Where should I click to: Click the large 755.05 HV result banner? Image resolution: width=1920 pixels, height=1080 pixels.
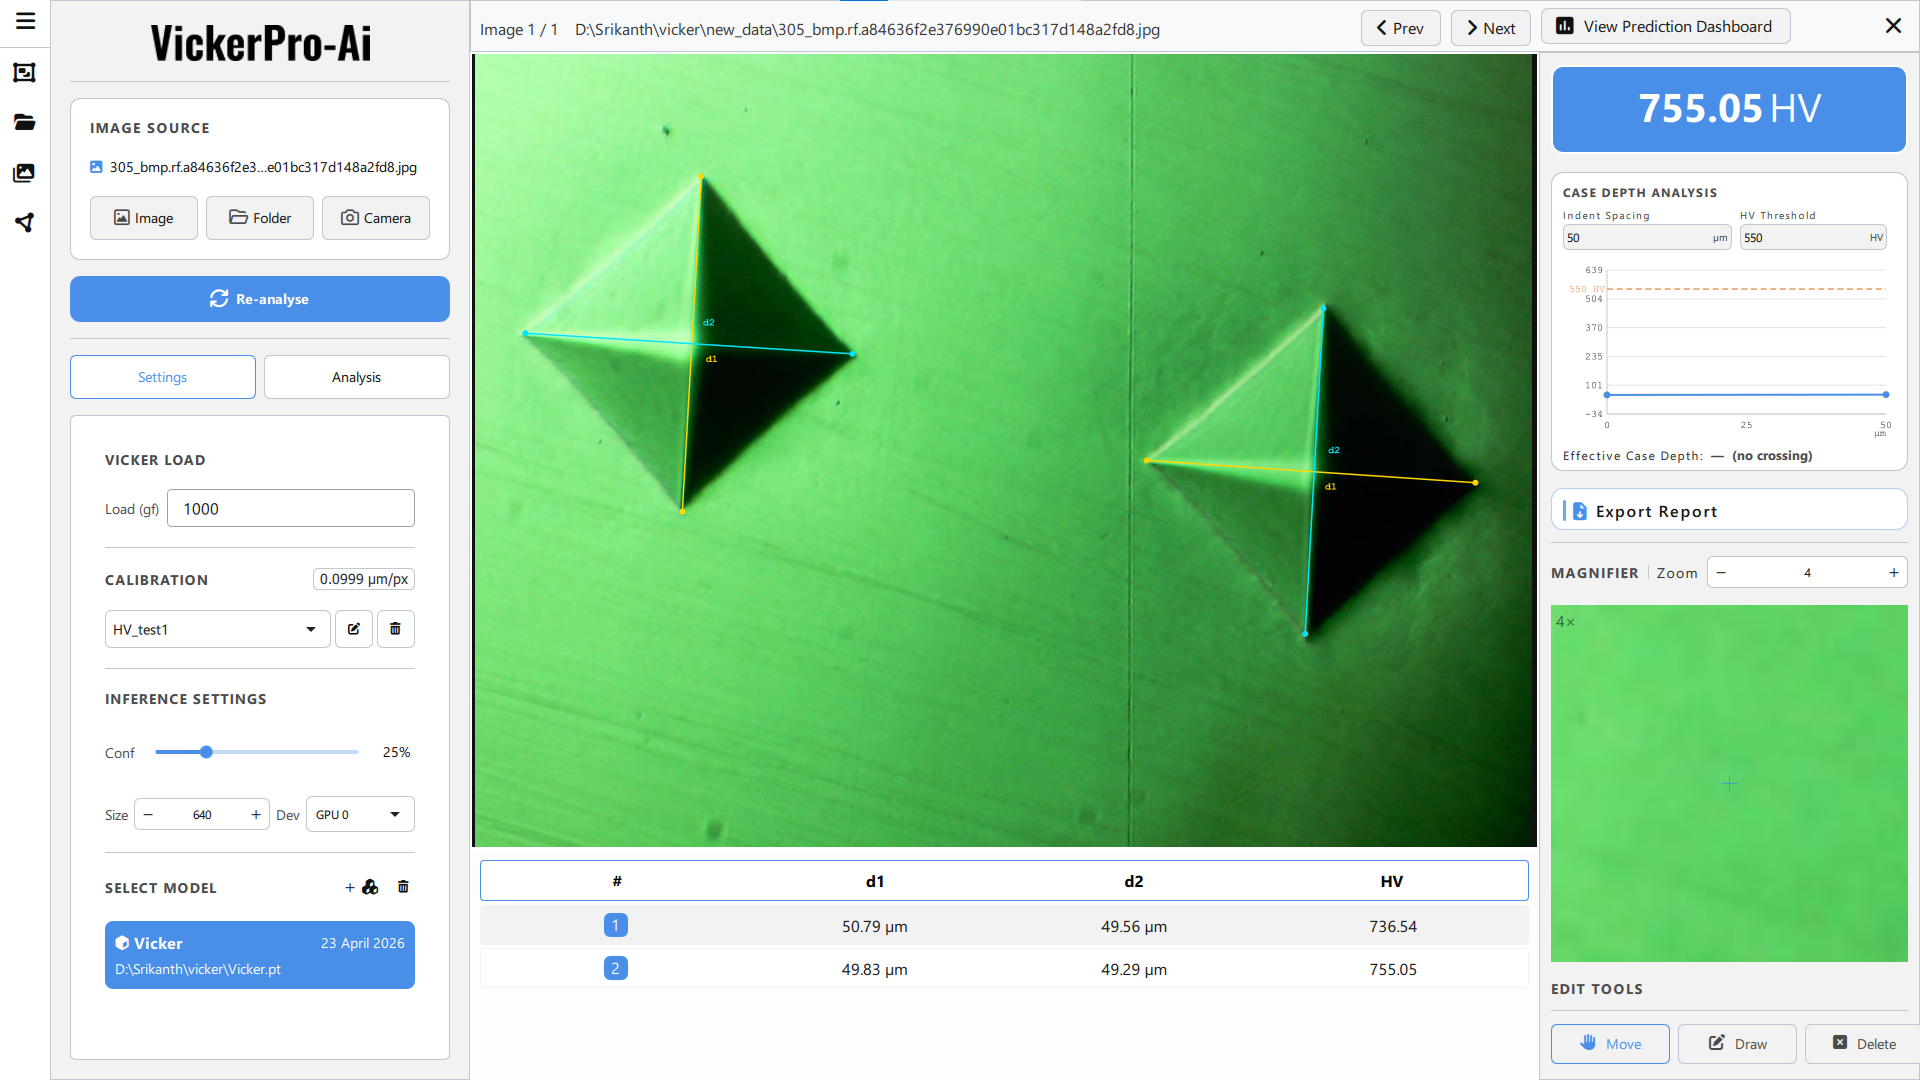[x=1729, y=109]
